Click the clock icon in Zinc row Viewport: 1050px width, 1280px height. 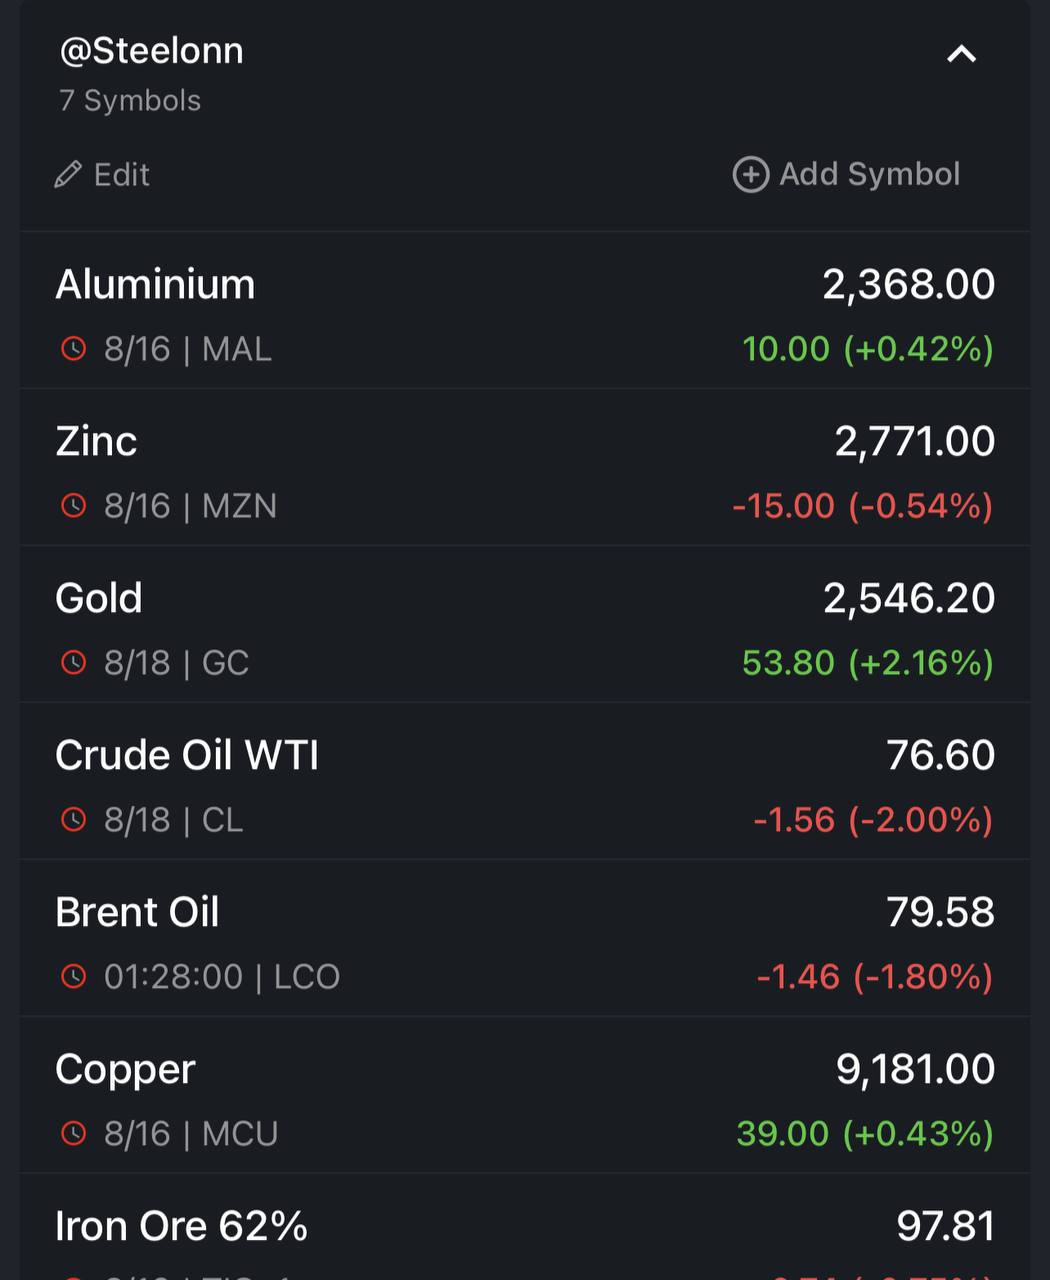click(x=74, y=506)
